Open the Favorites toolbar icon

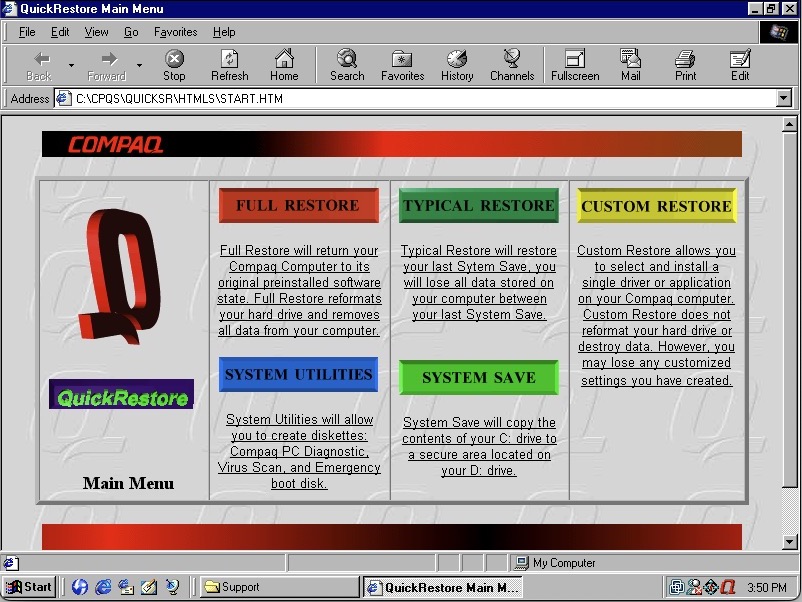point(402,65)
